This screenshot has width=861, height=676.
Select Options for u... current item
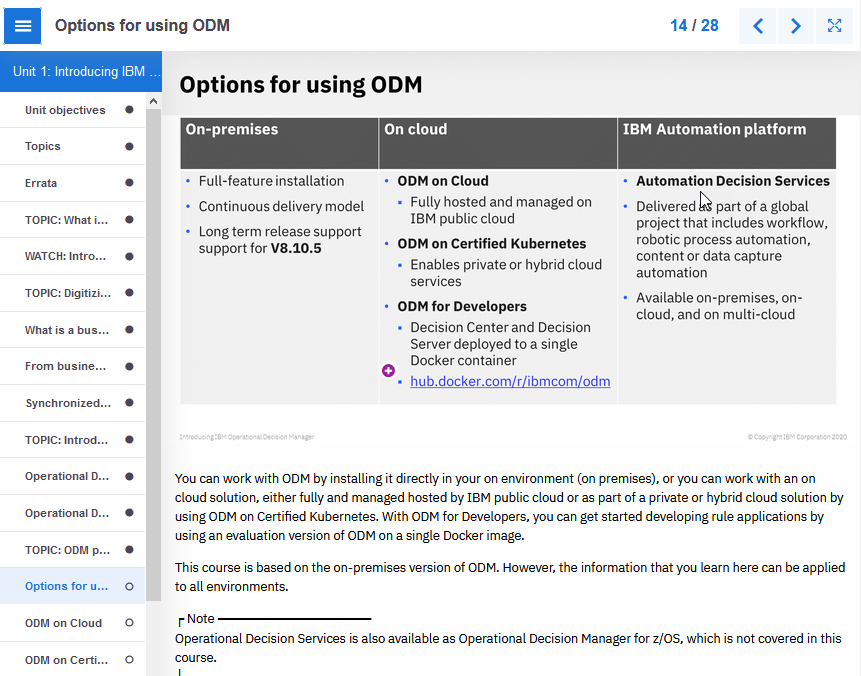tap(72, 586)
